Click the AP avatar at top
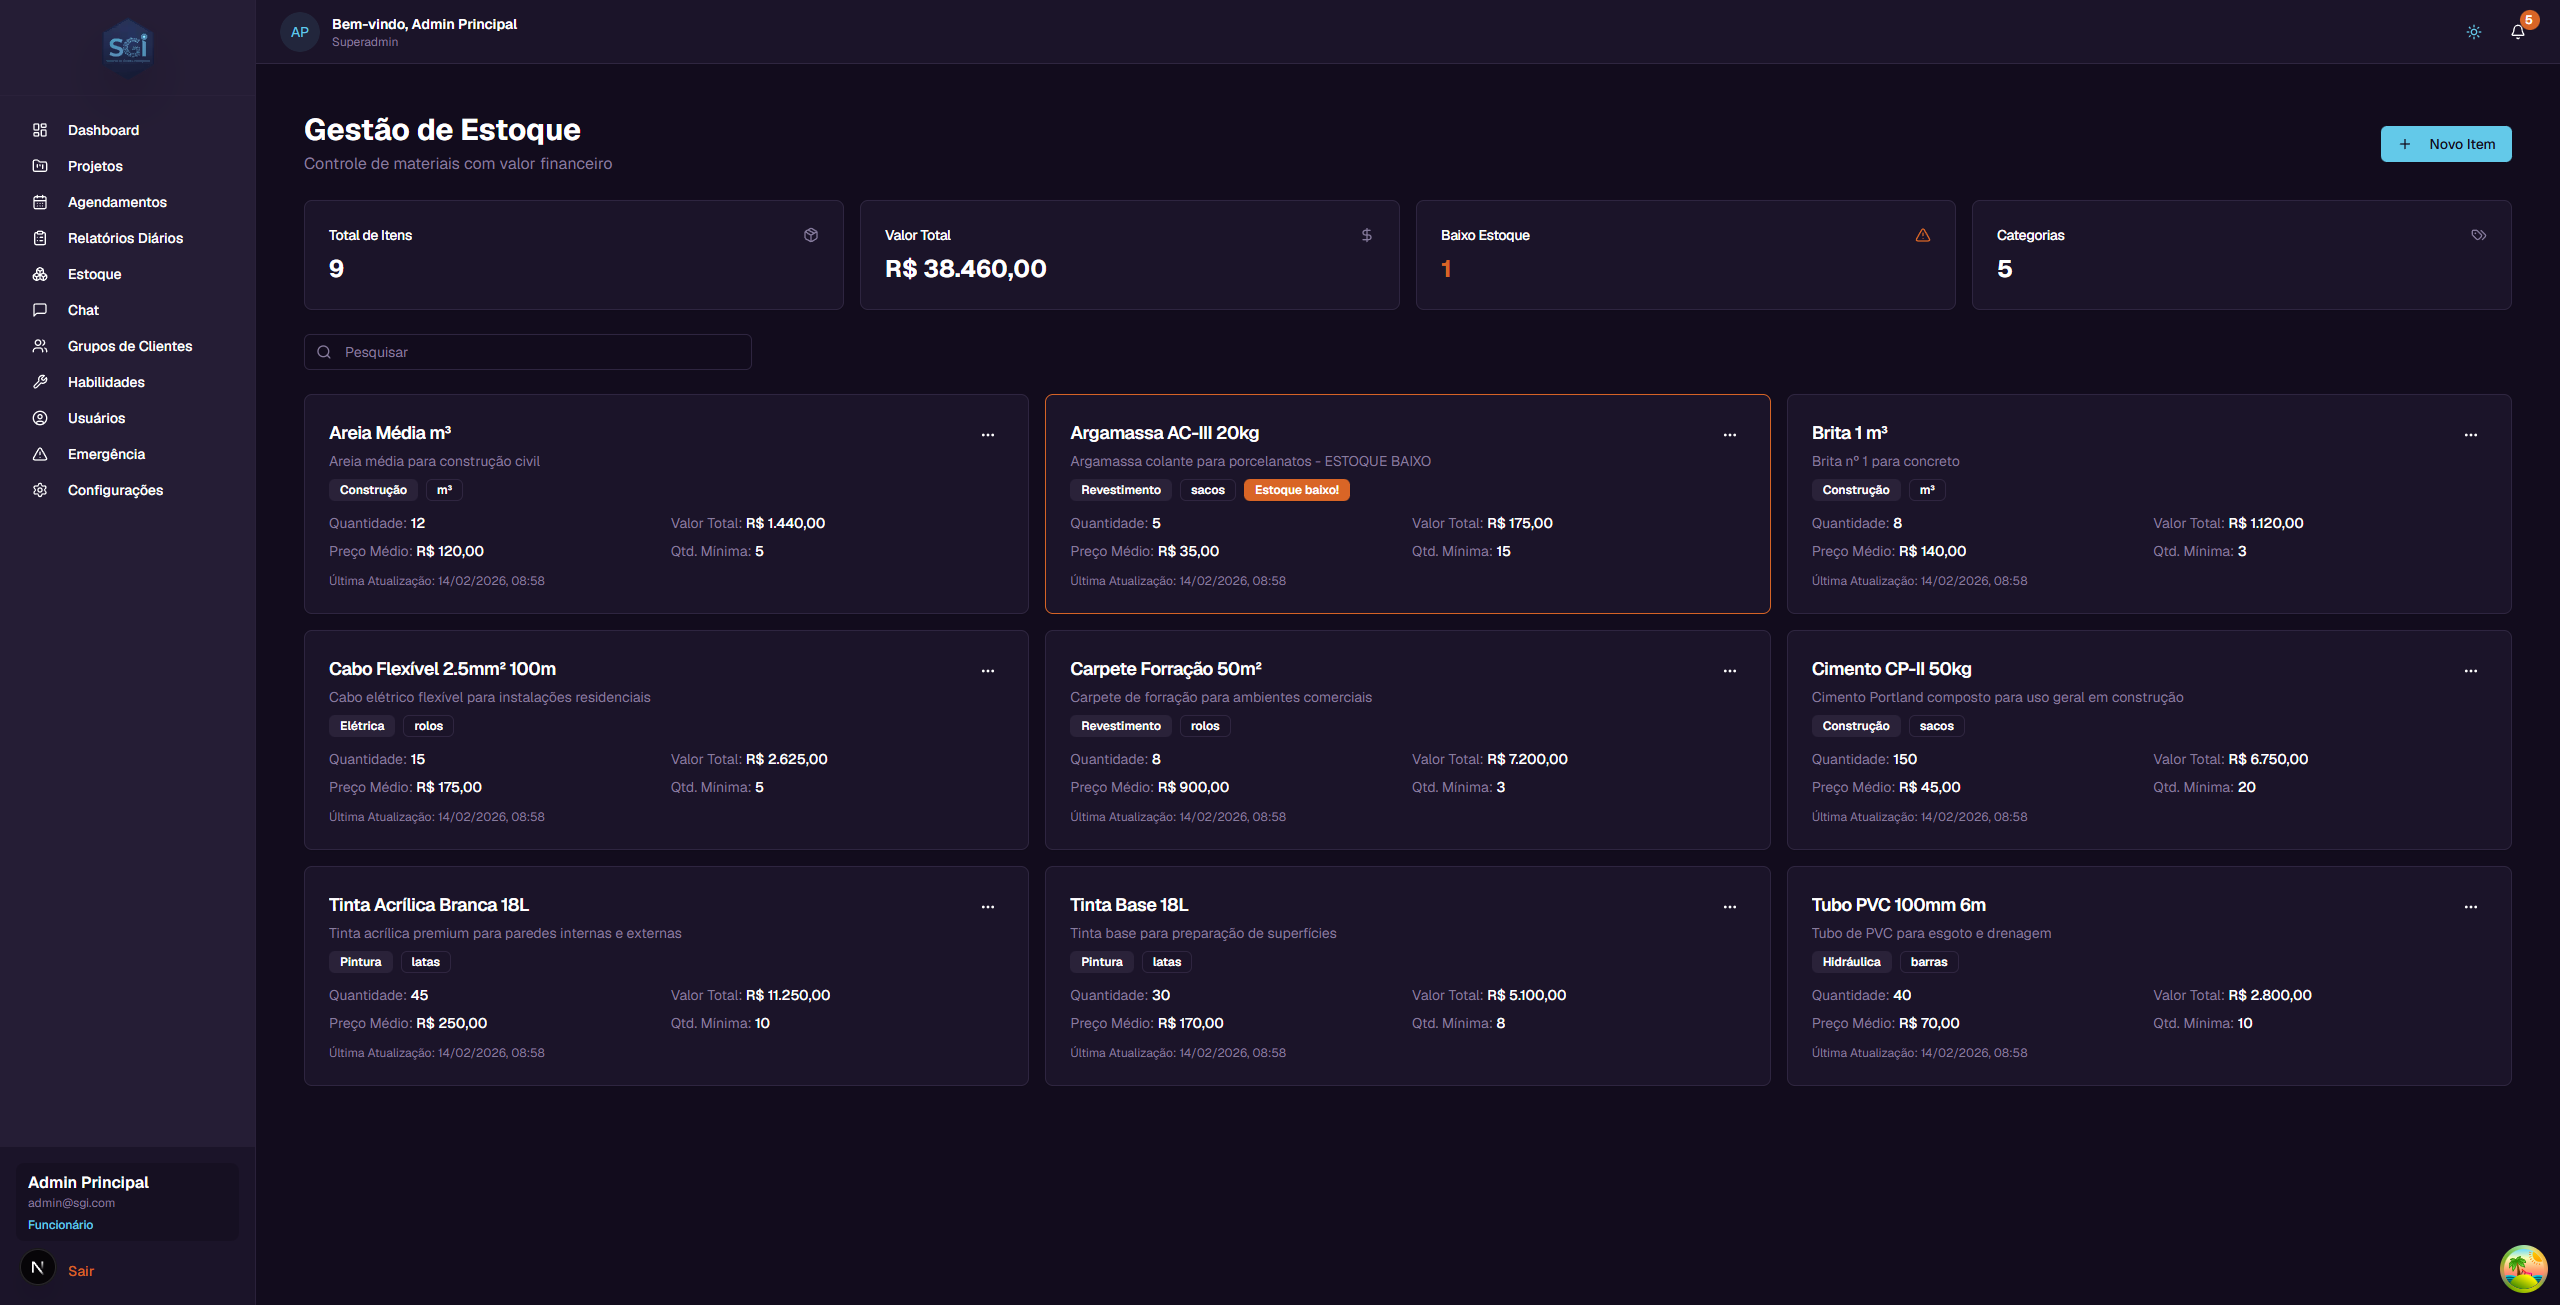Image resolution: width=2560 pixels, height=1305 pixels. tap(299, 32)
